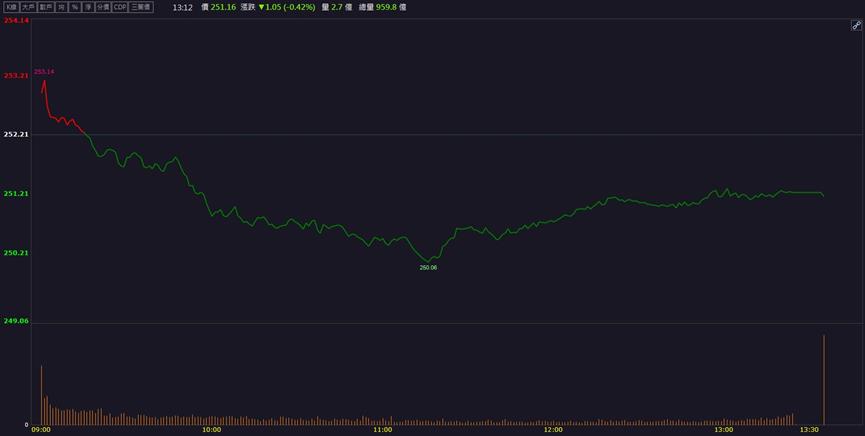Toggle the % percentage scale button
Image resolution: width=865 pixels, height=436 pixels.
[74, 7]
